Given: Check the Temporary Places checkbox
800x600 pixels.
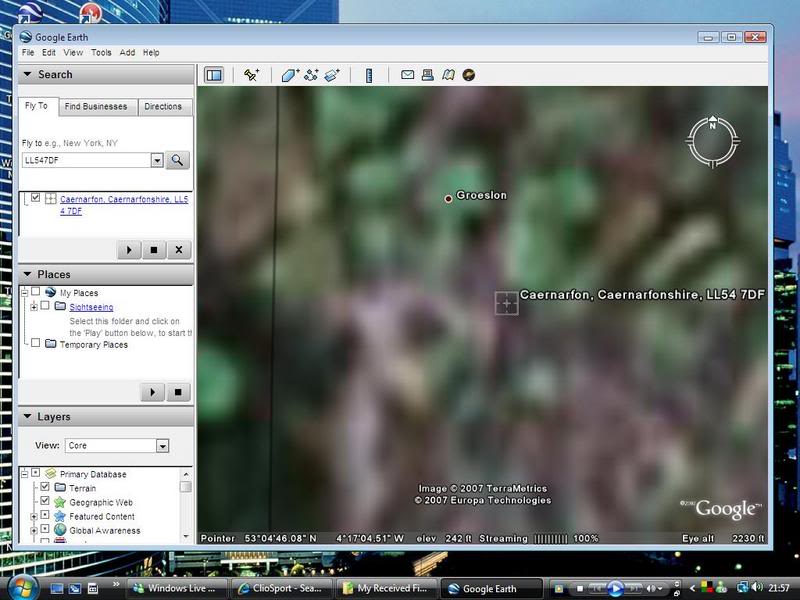Looking at the screenshot, I should click(x=35, y=343).
